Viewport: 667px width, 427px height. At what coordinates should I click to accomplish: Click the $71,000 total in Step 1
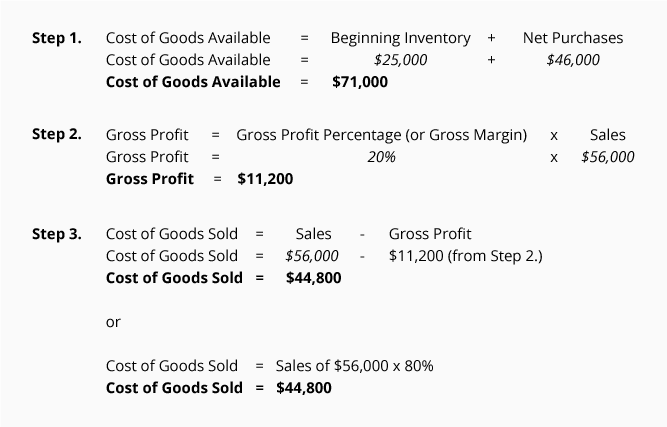(x=359, y=82)
